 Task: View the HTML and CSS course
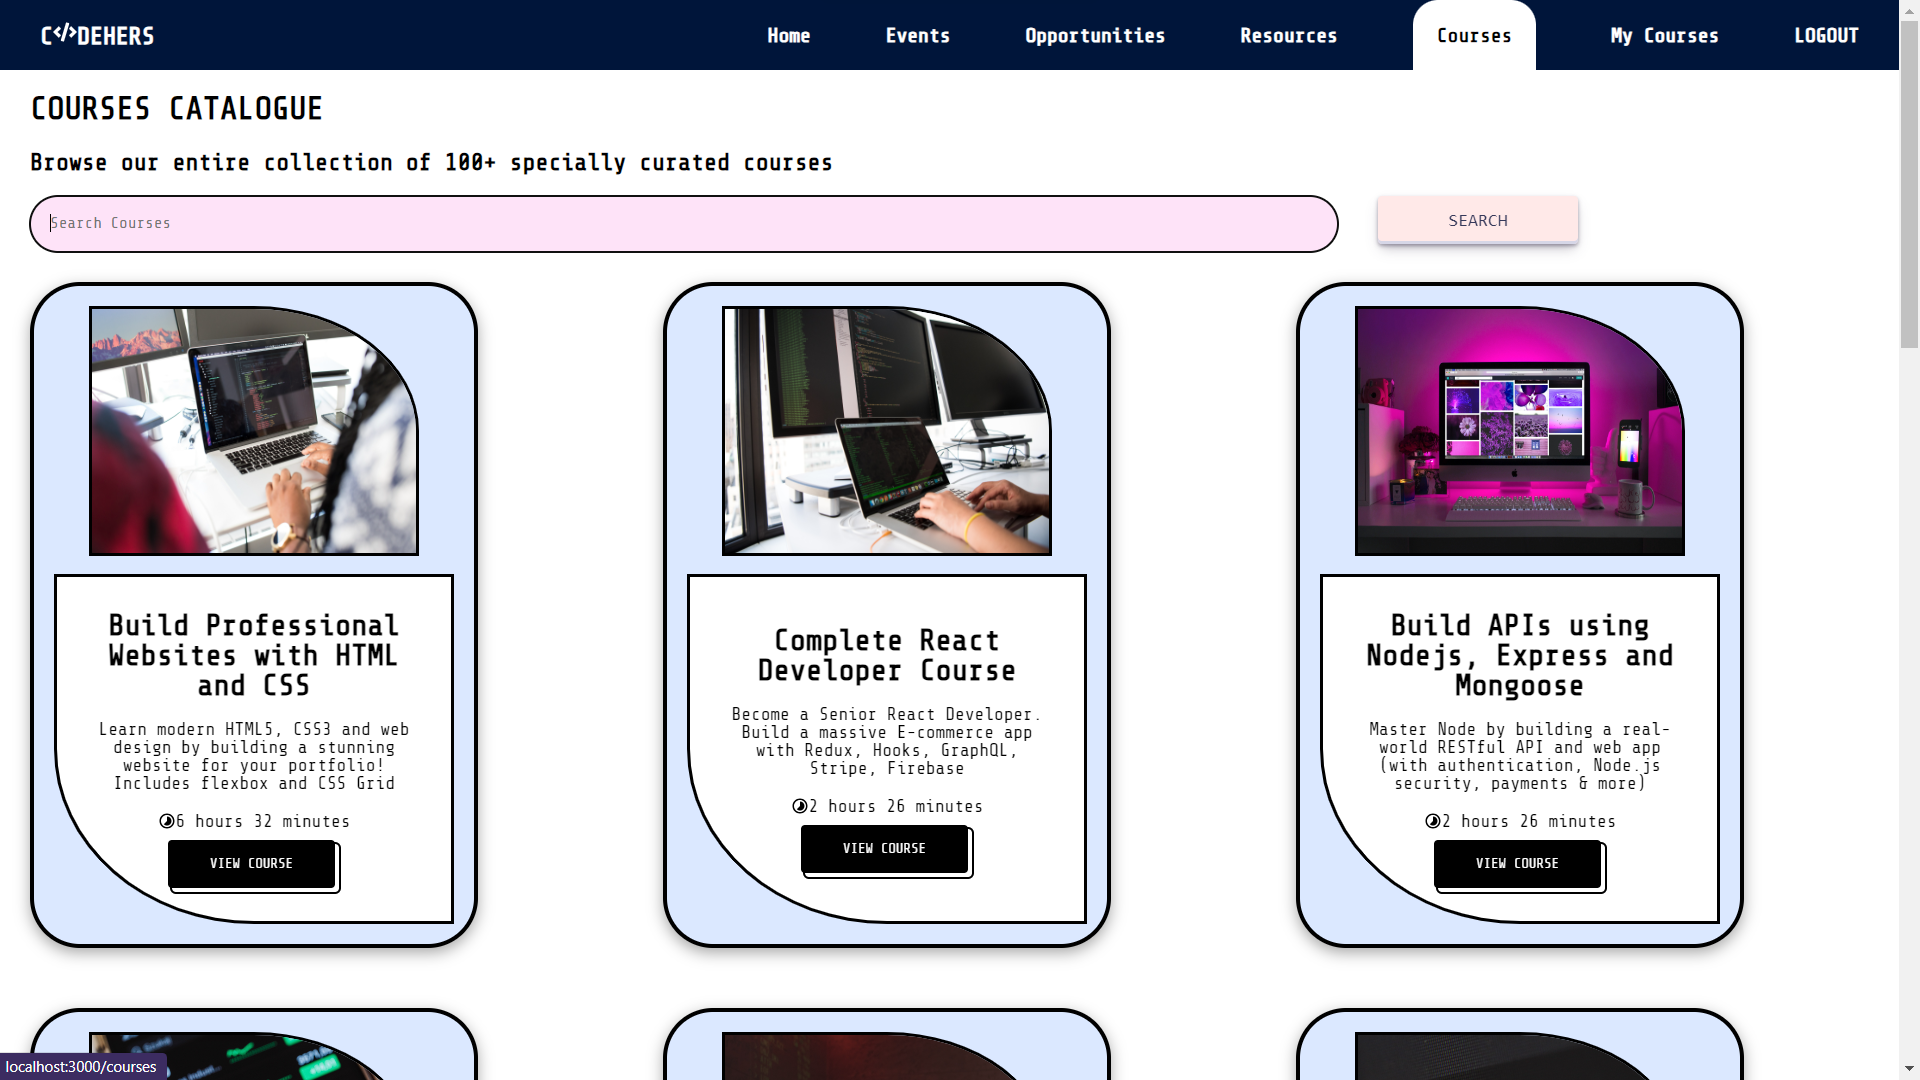pyautogui.click(x=252, y=863)
